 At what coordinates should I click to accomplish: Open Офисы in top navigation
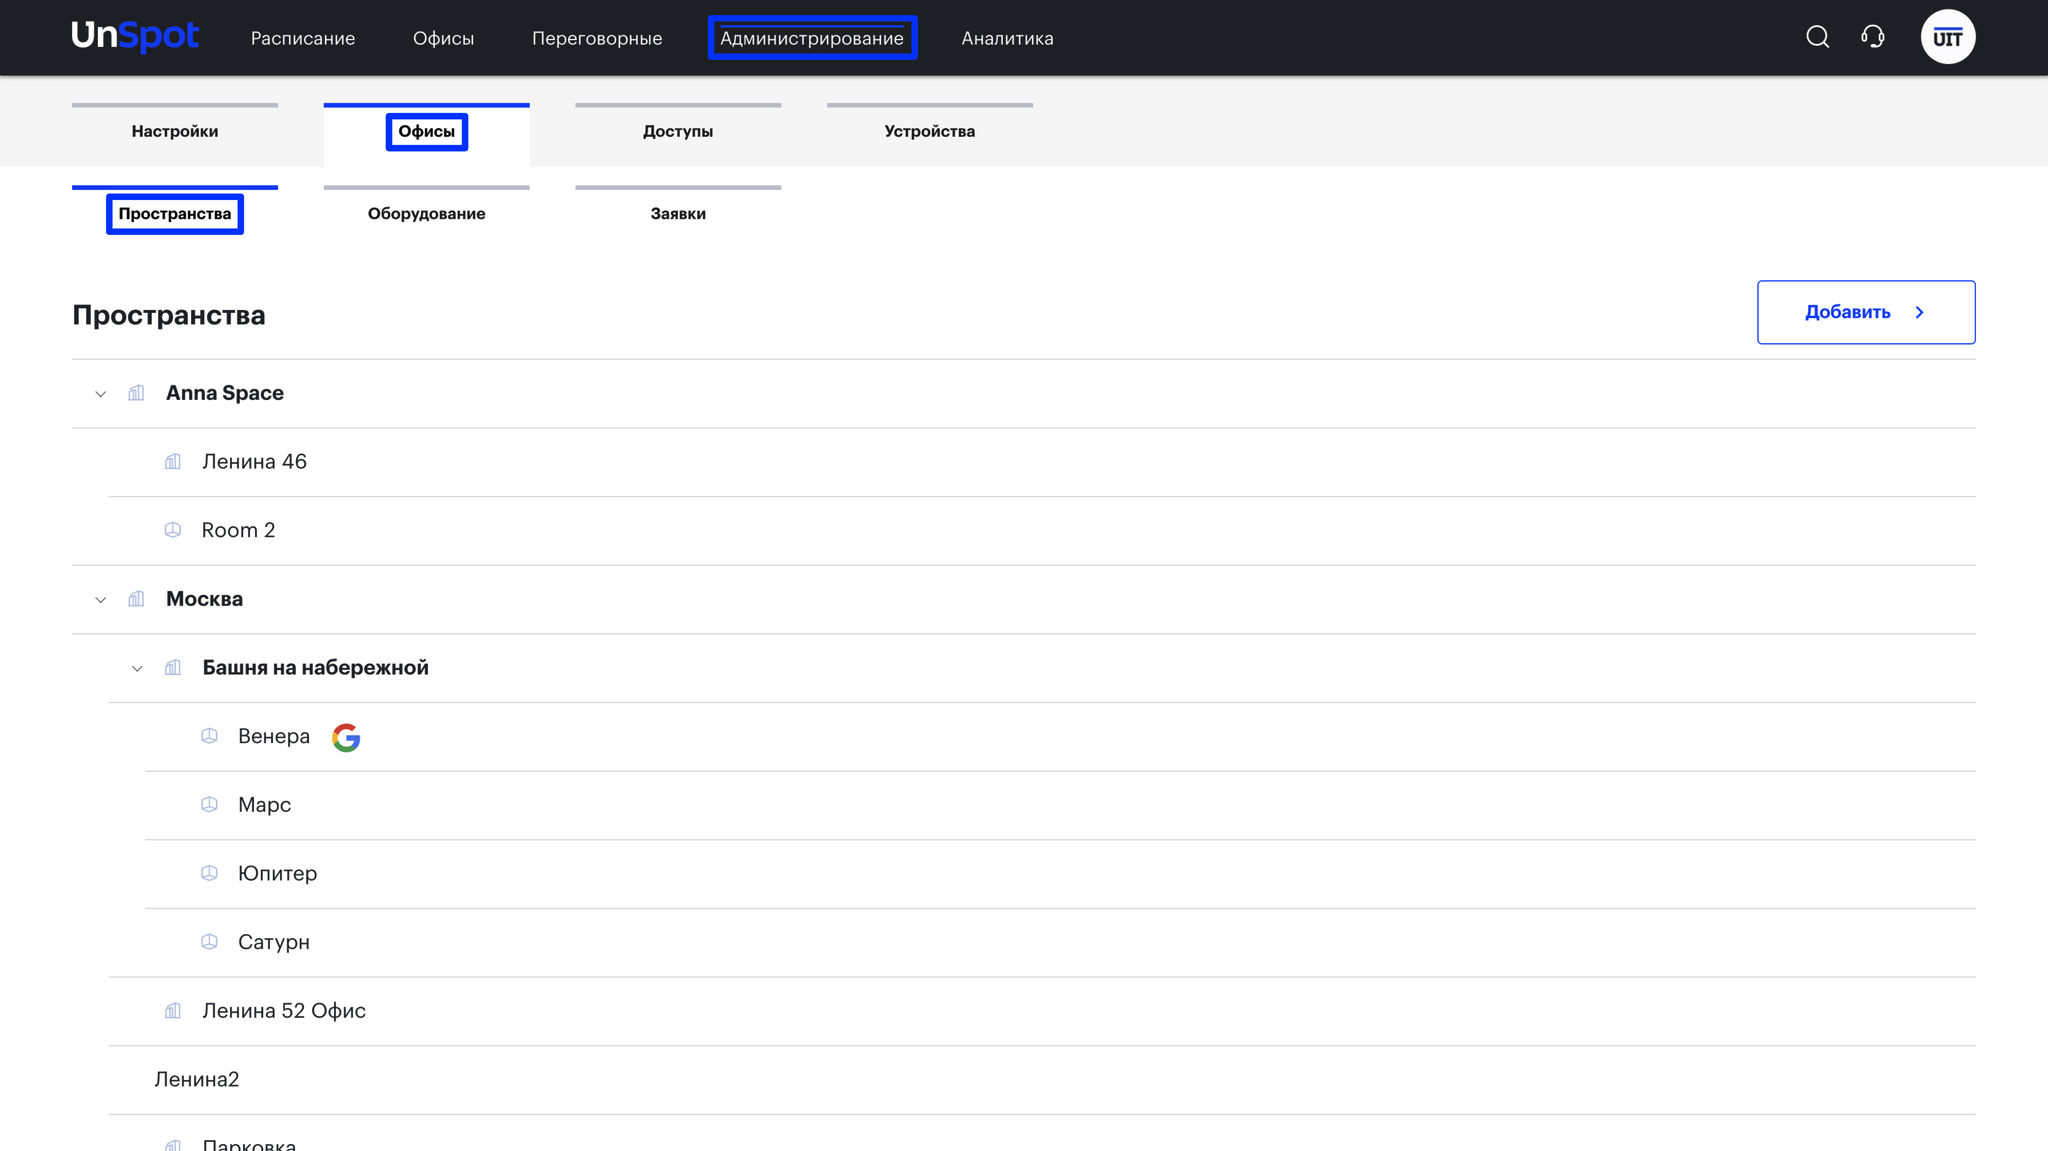tap(443, 38)
